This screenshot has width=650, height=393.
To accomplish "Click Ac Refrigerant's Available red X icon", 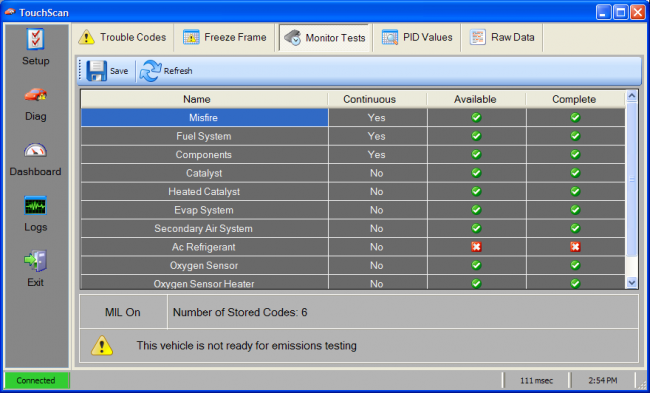I will tap(476, 247).
